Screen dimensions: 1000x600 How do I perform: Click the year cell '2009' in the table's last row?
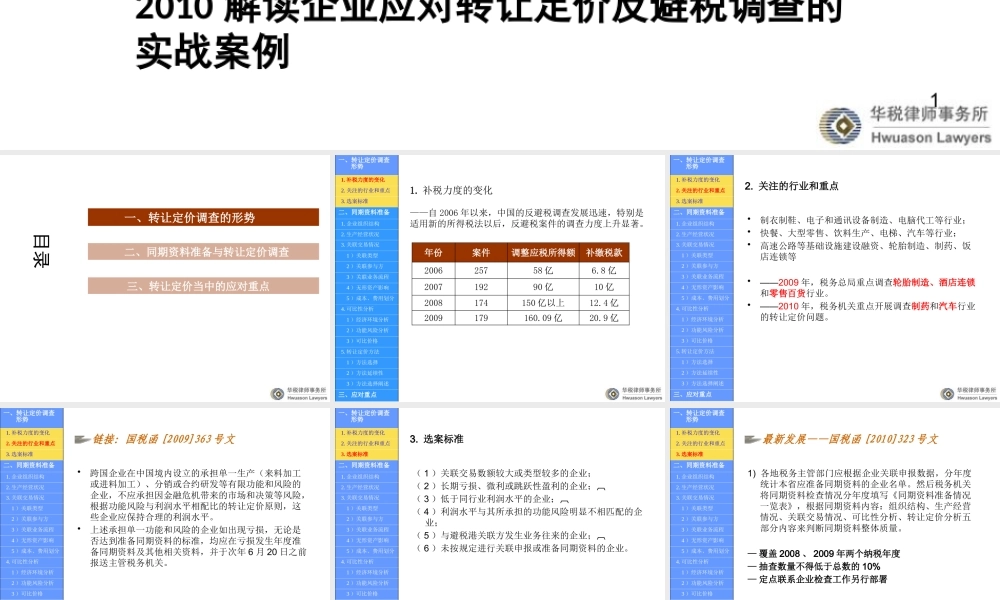click(433, 318)
